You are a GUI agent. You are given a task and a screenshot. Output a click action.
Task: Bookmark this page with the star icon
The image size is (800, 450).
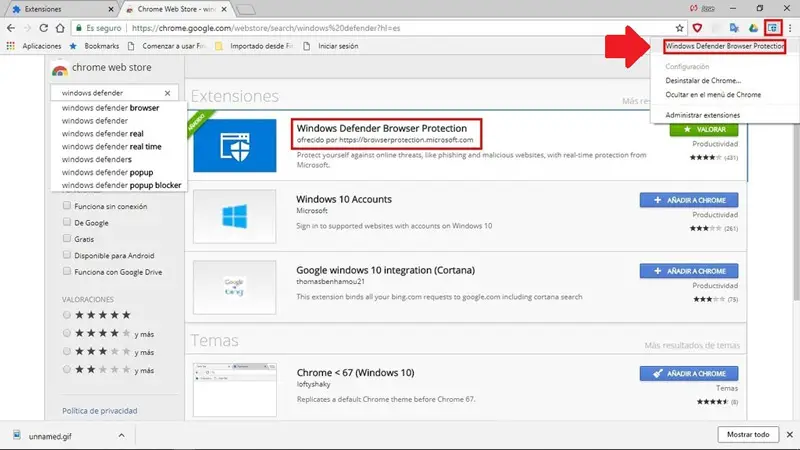[x=680, y=28]
